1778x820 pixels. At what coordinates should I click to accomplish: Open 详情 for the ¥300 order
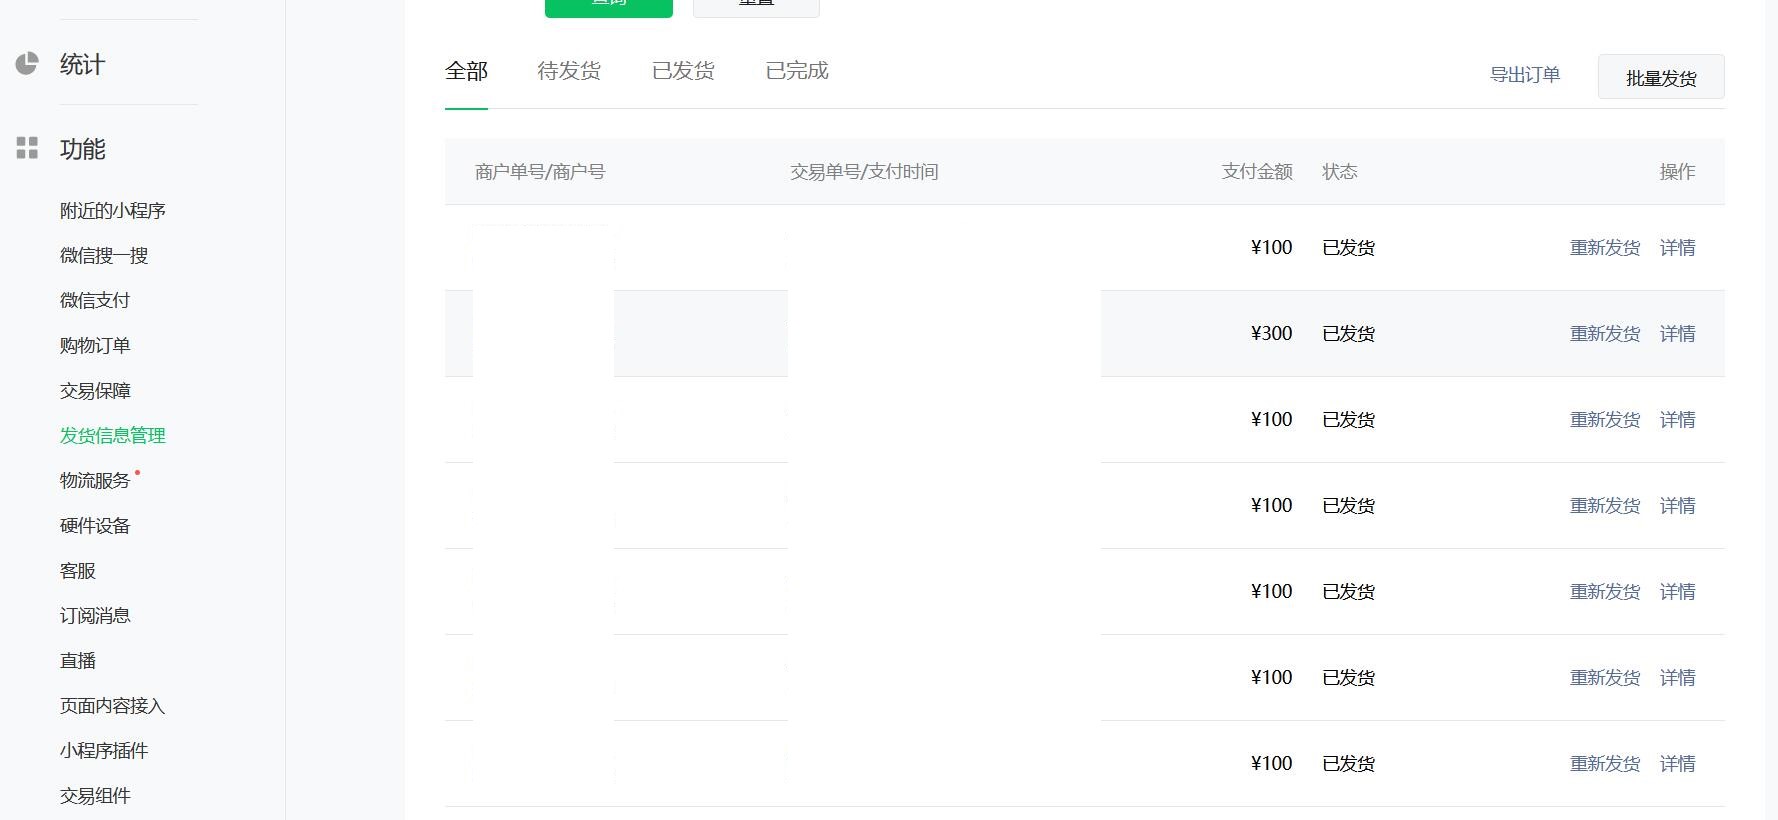(1677, 334)
